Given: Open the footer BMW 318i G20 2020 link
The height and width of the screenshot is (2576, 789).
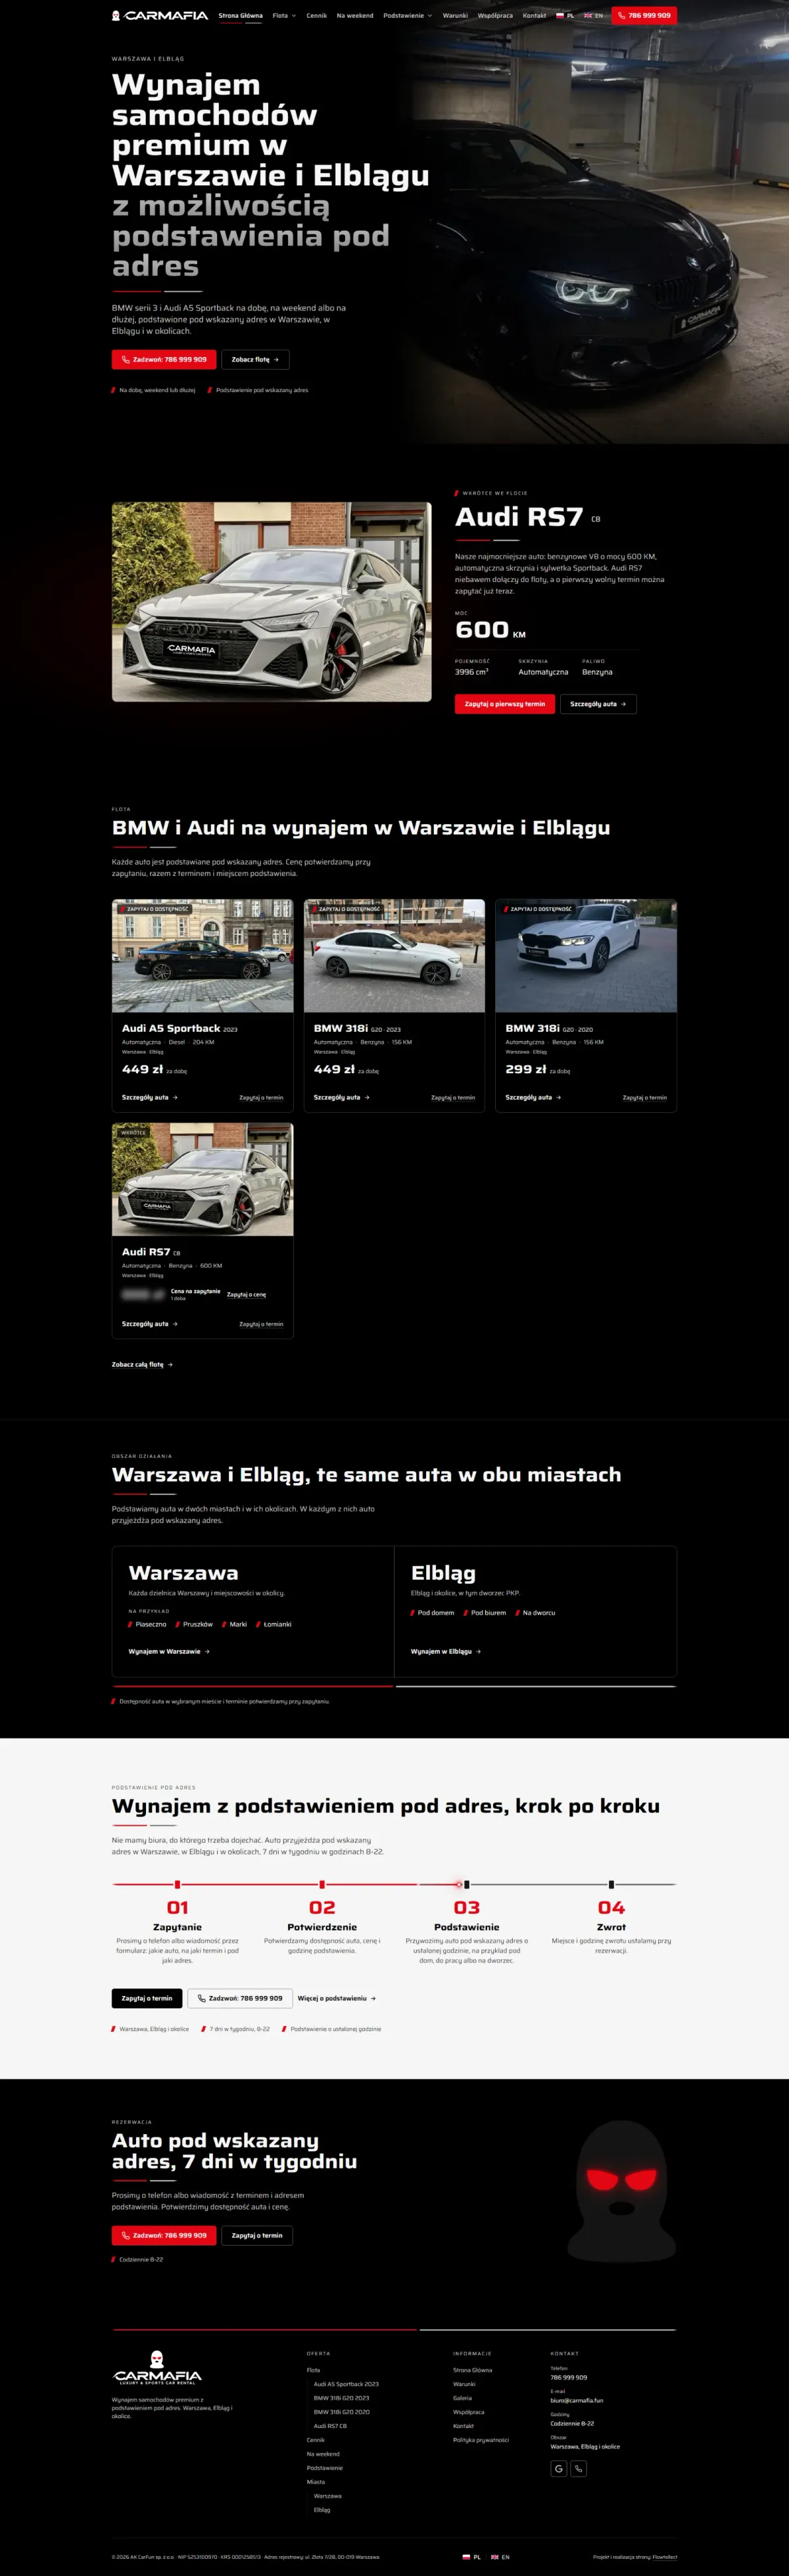Looking at the screenshot, I should point(341,2412).
